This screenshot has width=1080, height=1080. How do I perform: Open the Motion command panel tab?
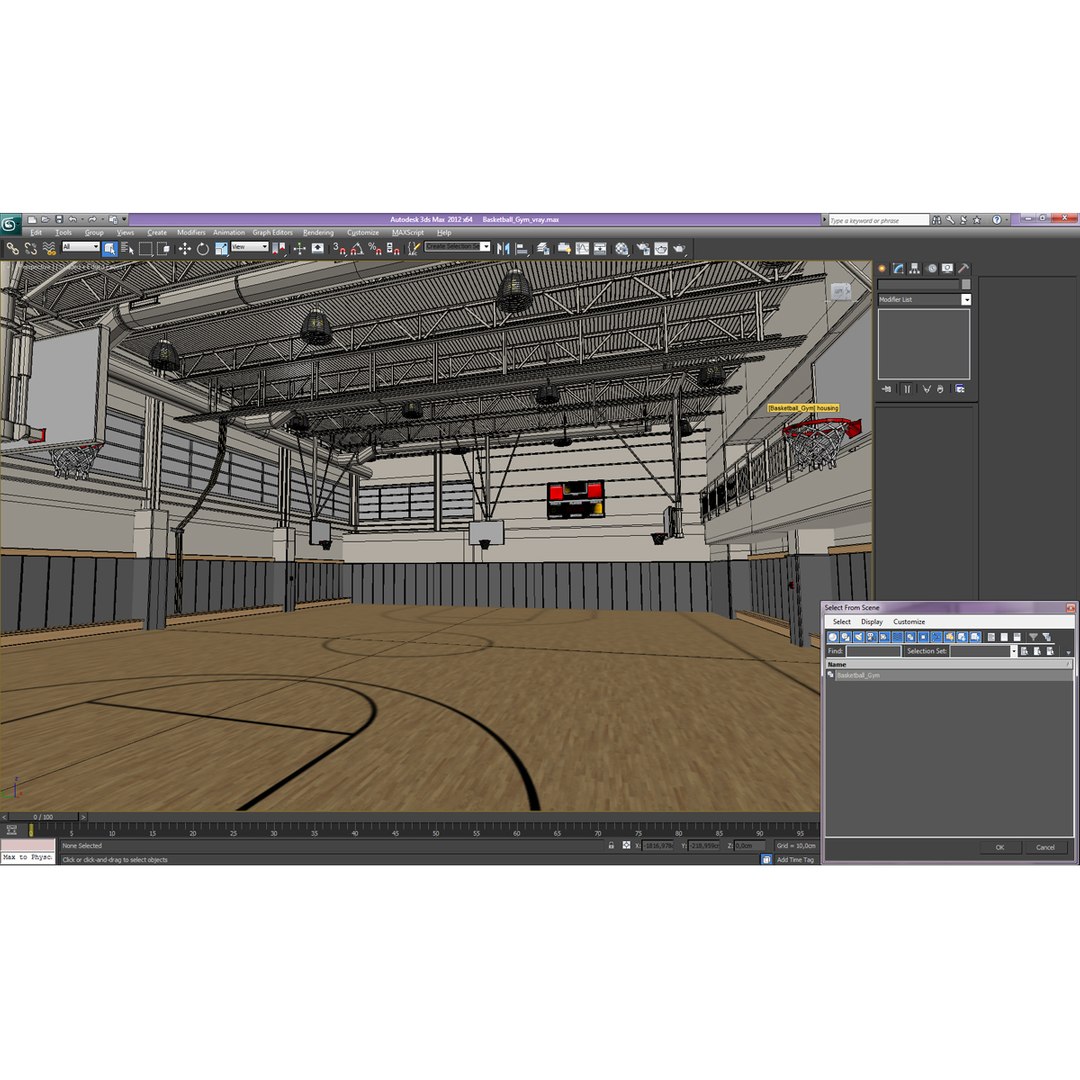pyautogui.click(x=932, y=269)
